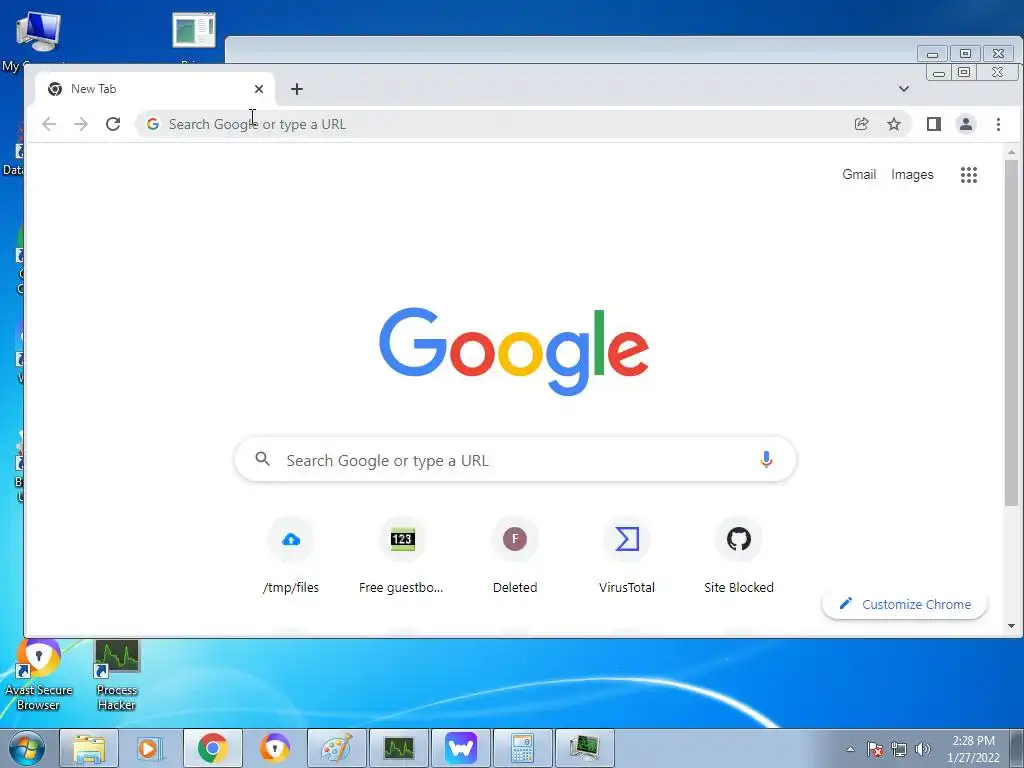Screen dimensions: 1024x768
Task: Open File Explorer from the taskbar
Action: [x=89, y=748]
